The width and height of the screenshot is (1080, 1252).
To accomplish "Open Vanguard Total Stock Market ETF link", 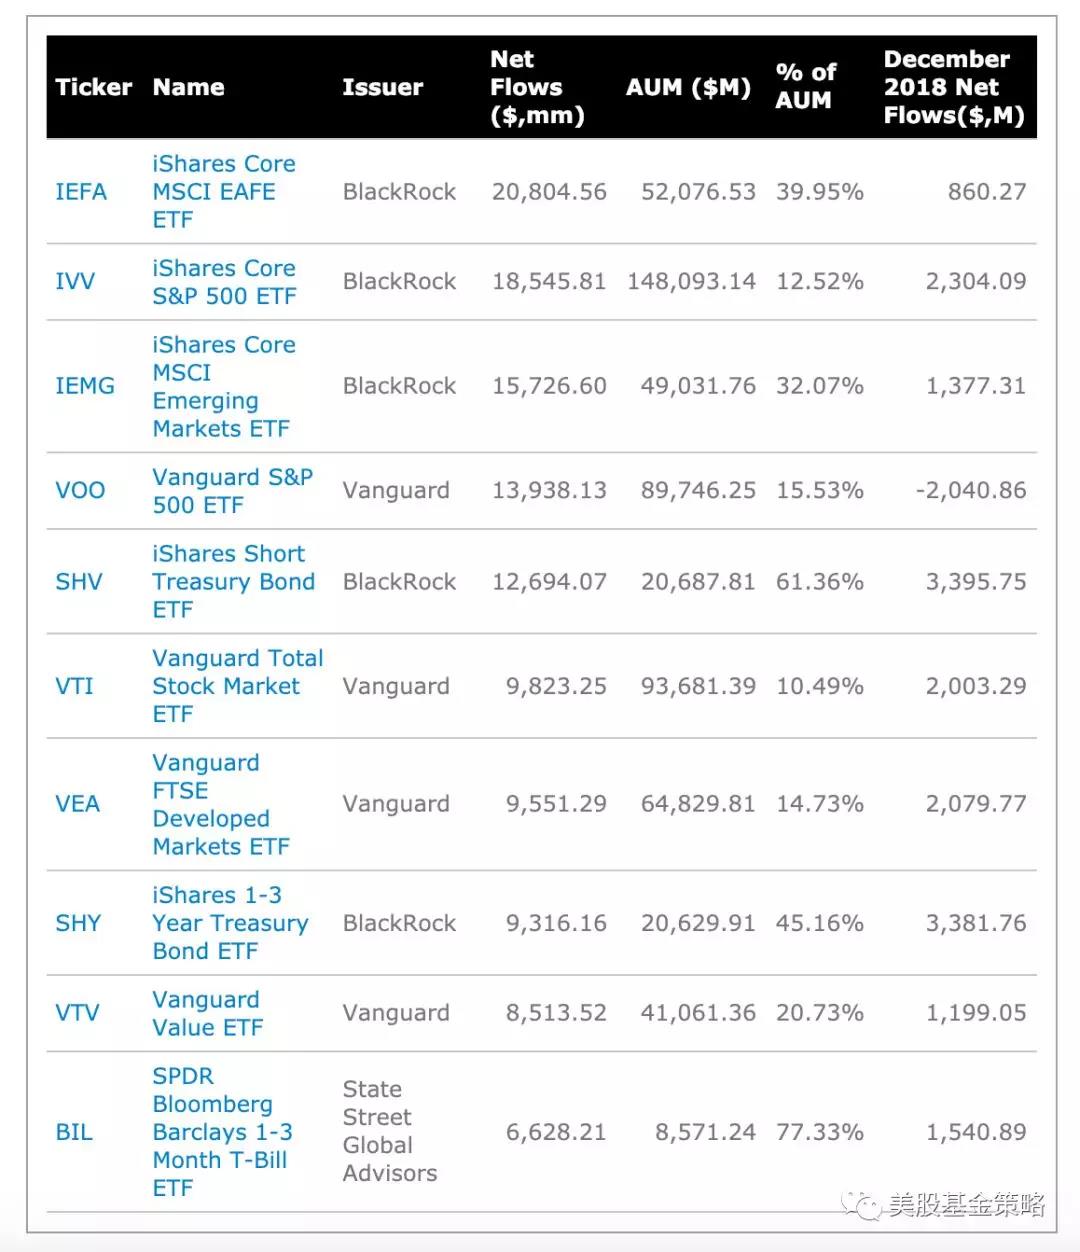I will click(237, 686).
